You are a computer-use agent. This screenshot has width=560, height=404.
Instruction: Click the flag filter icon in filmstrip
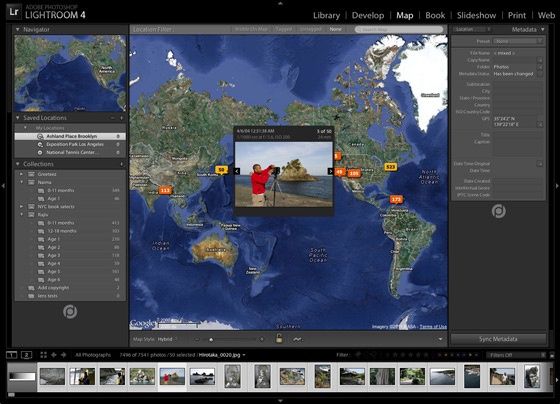[x=359, y=355]
